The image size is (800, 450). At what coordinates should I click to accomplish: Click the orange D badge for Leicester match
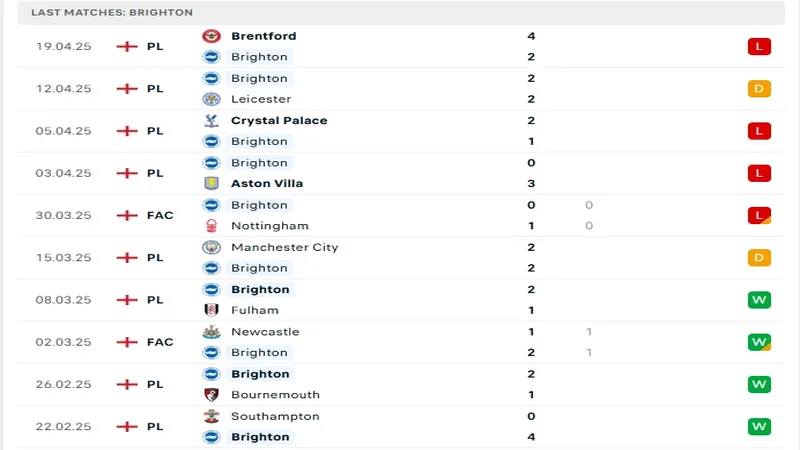click(x=759, y=89)
